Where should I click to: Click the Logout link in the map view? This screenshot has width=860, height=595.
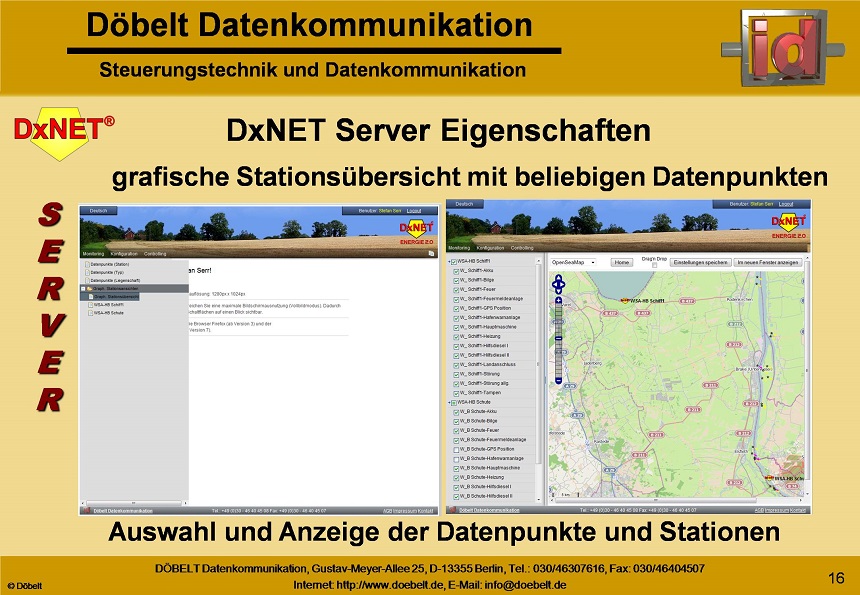(x=786, y=204)
